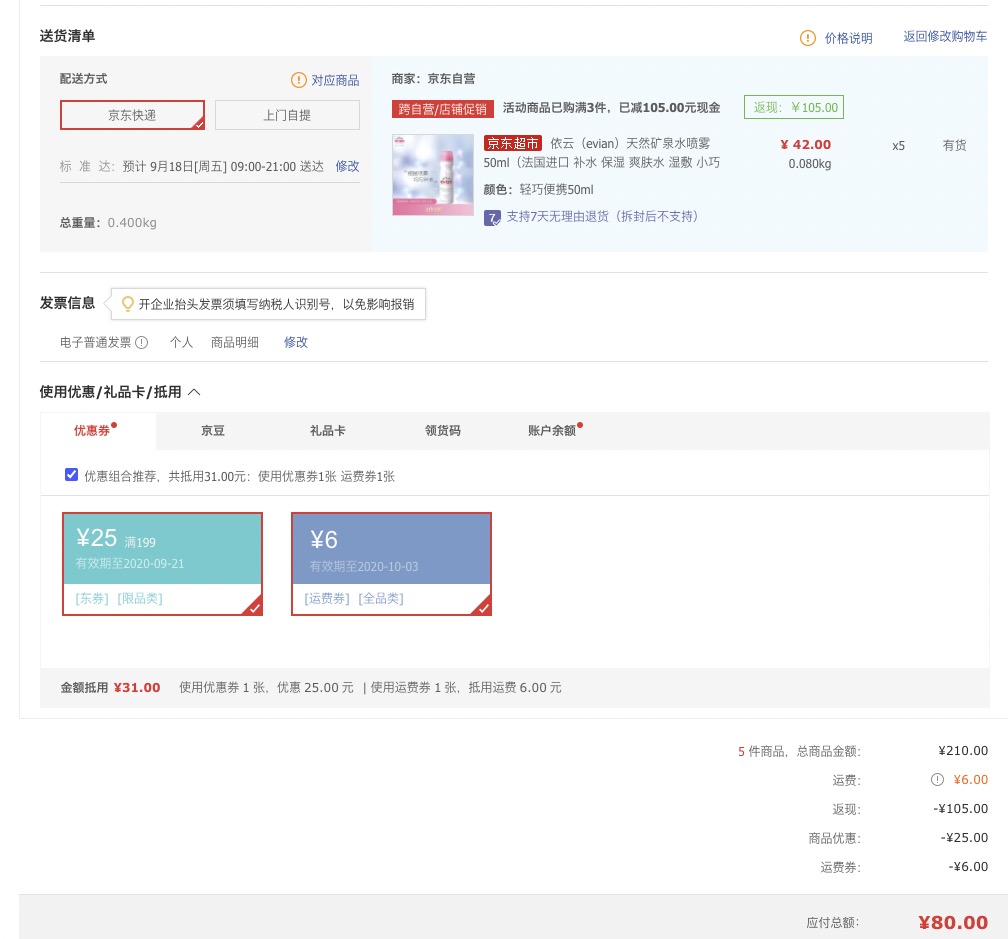Click the x5 quantity text
This screenshot has height=939, width=1008.
click(898, 146)
